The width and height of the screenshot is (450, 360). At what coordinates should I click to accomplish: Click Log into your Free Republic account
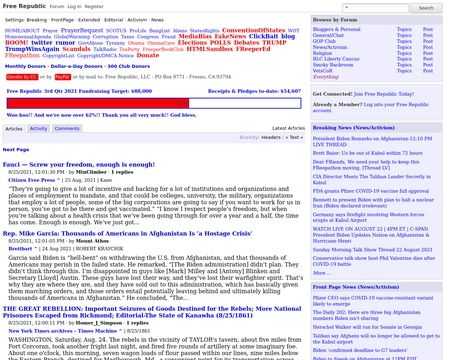click(371, 107)
